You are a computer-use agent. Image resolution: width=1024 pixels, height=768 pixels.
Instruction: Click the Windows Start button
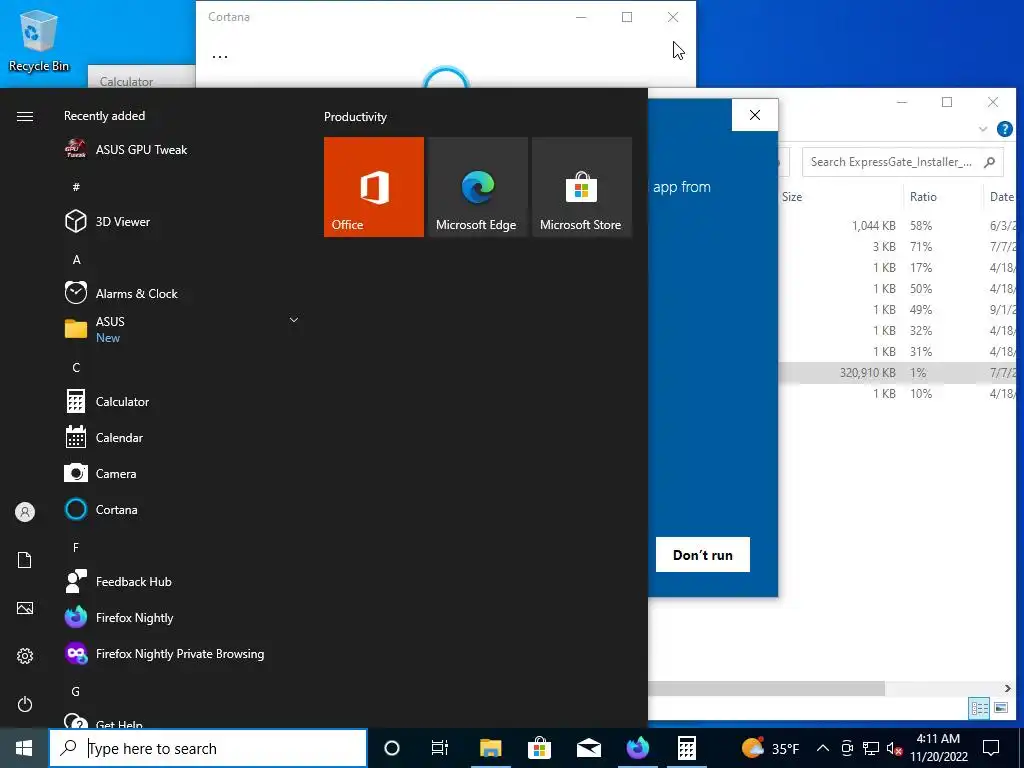click(24, 748)
